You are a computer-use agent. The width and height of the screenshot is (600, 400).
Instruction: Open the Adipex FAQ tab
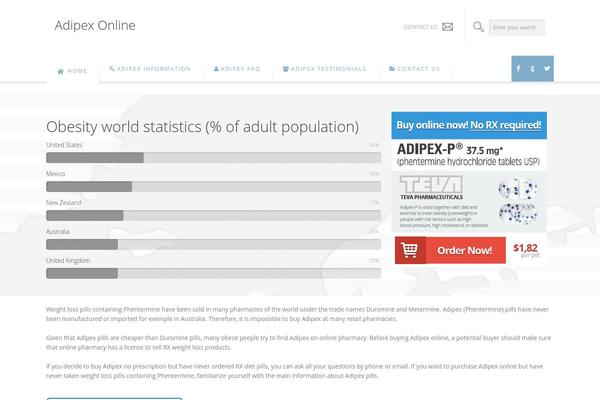tap(237, 69)
